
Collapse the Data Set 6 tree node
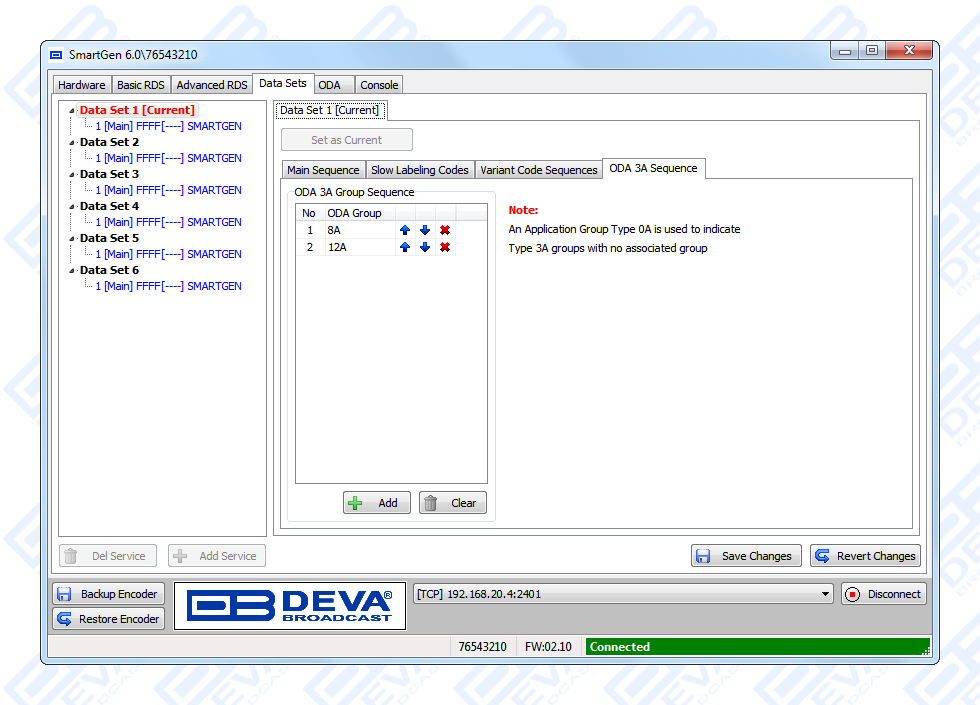coord(72,271)
